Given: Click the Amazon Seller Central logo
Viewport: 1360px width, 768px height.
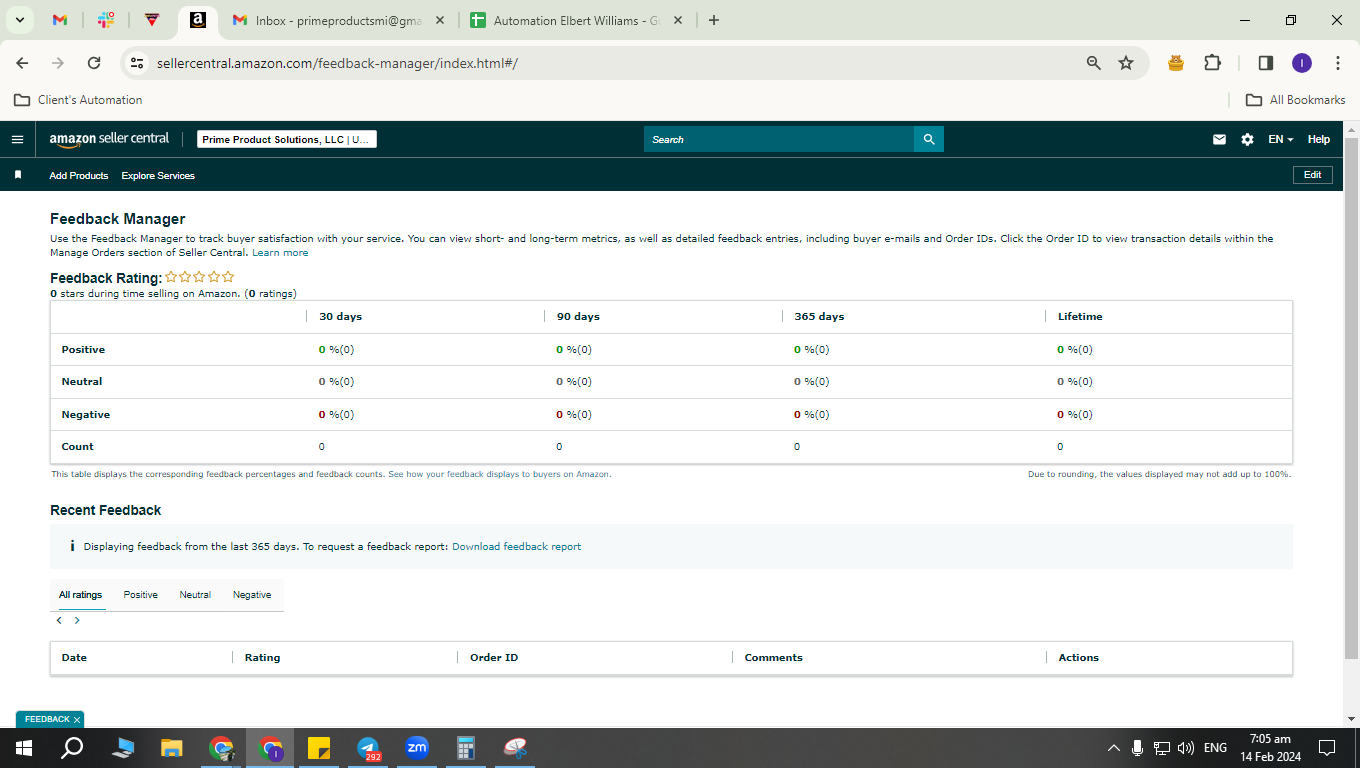Looking at the screenshot, I should tap(109, 139).
